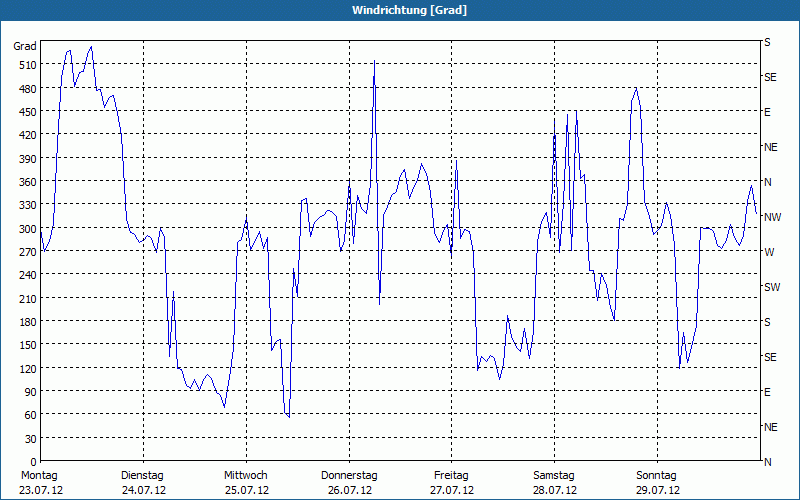Click the Wednesday curve minimum near 60 degrees
This screenshot has height=500, width=800.
click(289, 417)
